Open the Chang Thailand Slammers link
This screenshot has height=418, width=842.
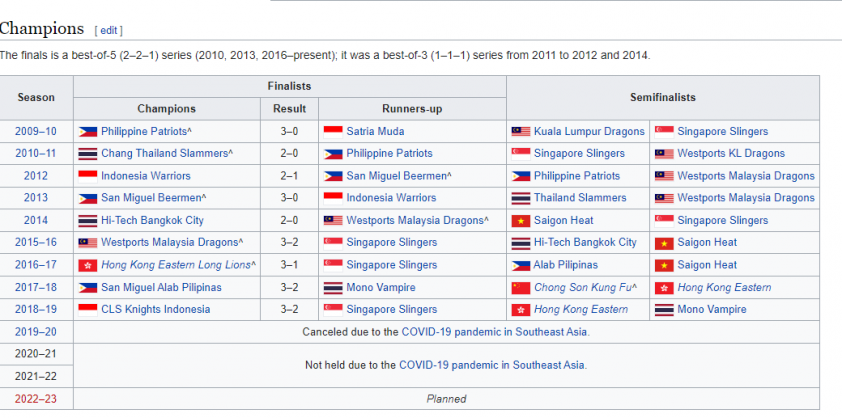click(x=164, y=154)
